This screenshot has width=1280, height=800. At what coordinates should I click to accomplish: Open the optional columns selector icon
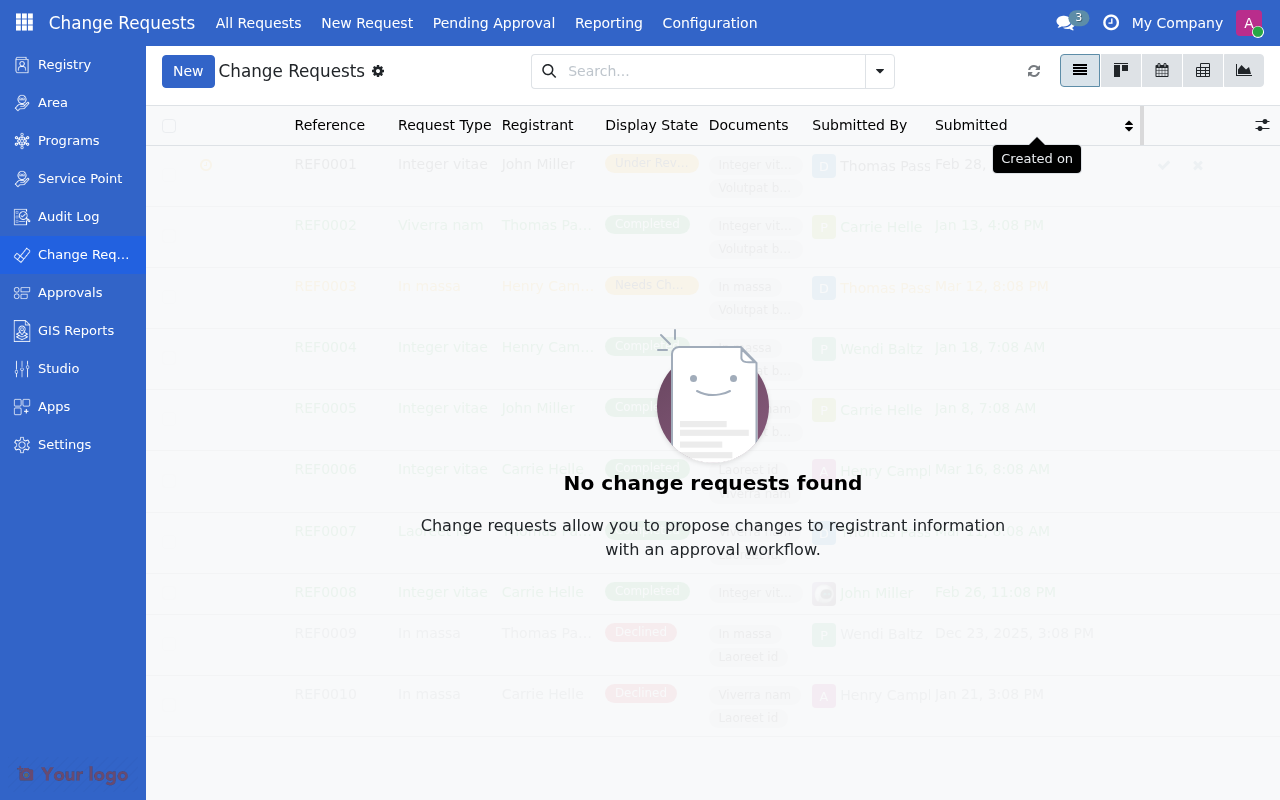[x=1262, y=125]
